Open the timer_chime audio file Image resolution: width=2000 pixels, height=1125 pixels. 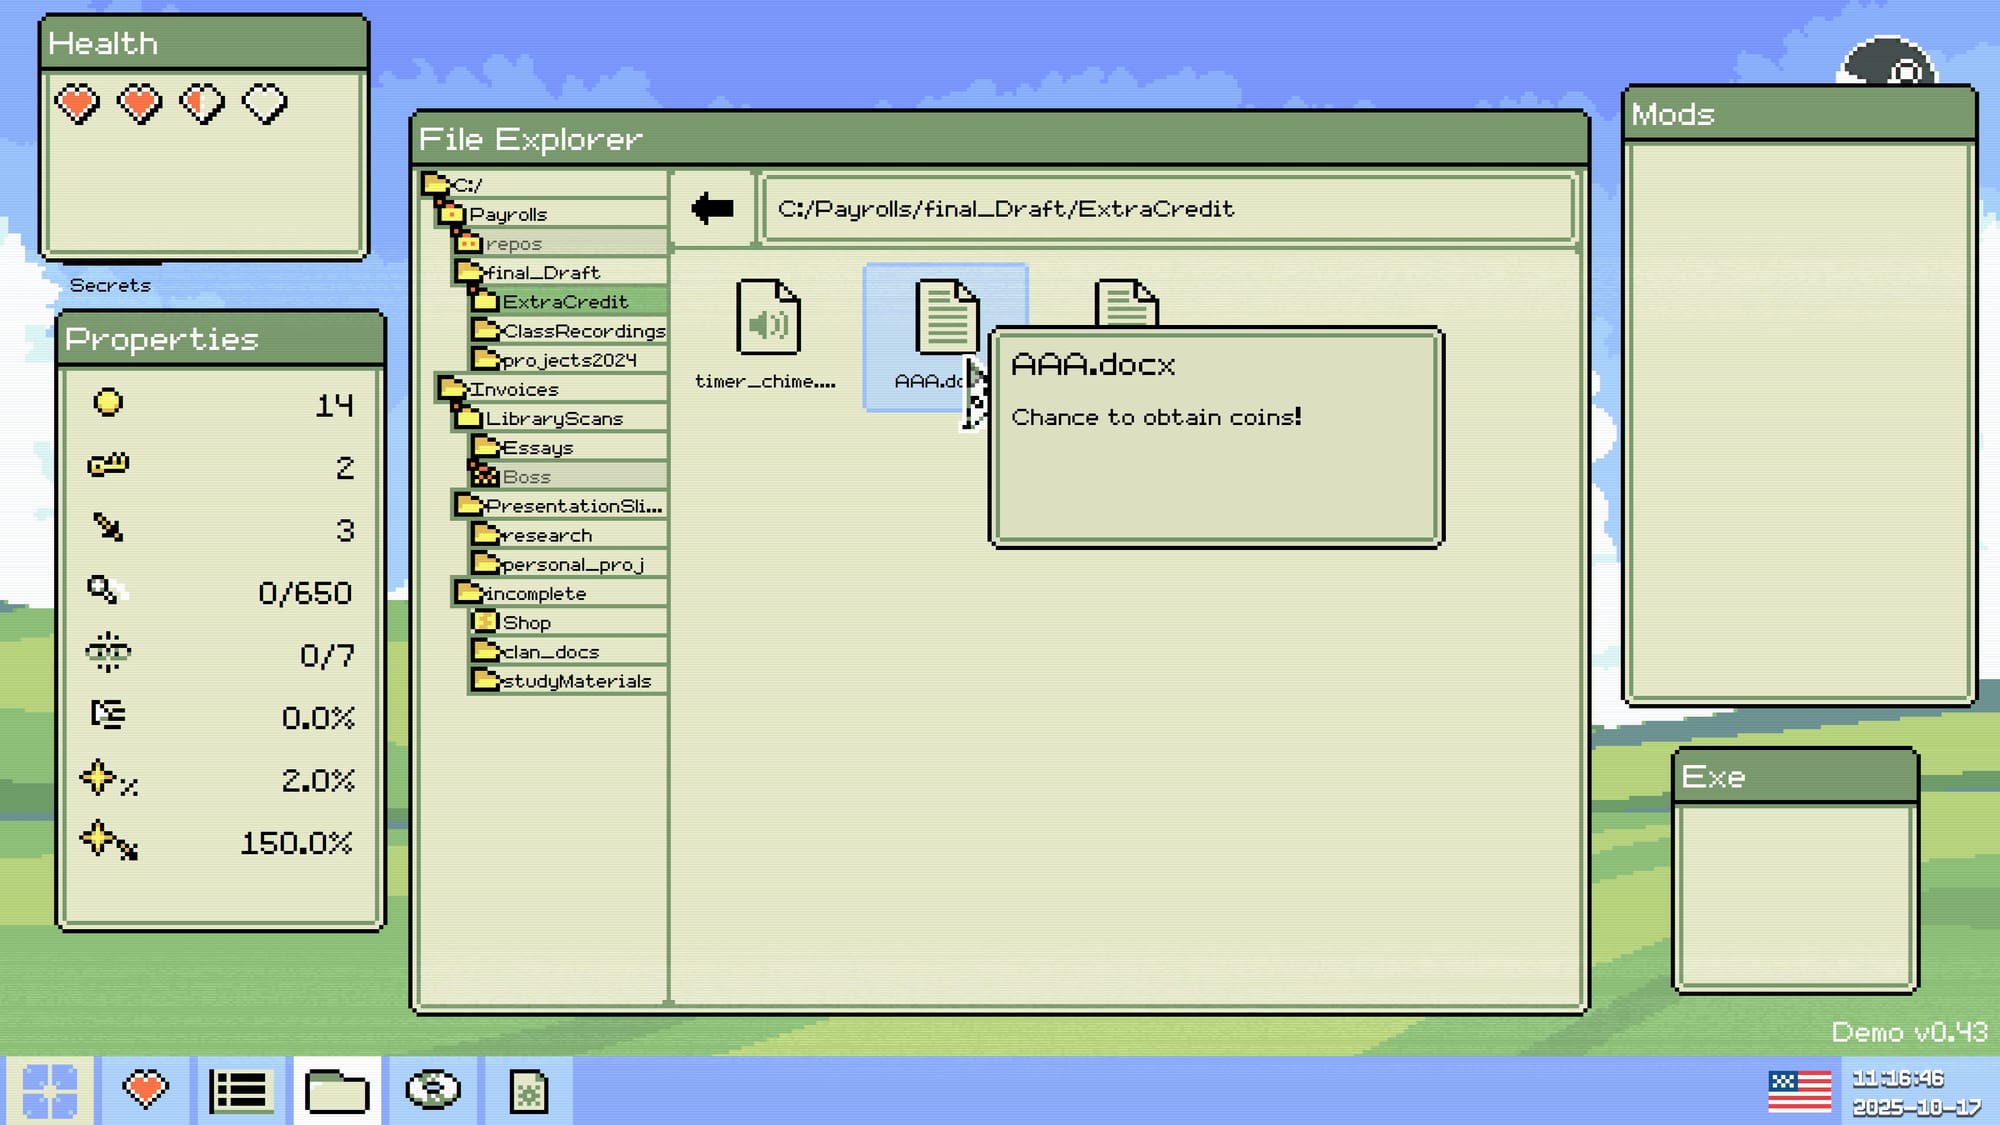click(767, 318)
